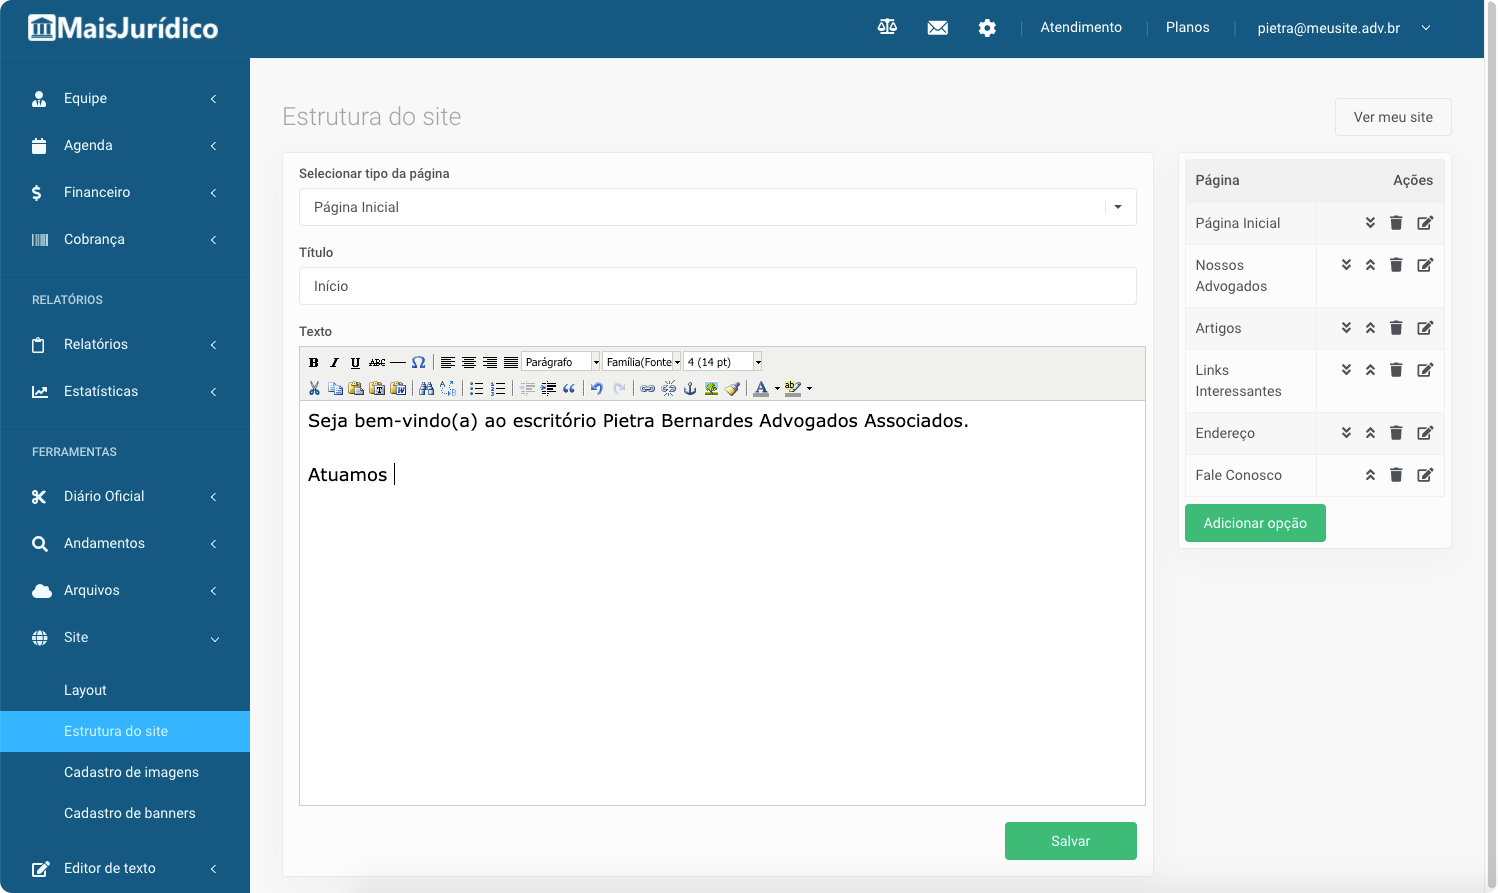Toggle underline formatting in the editor
This screenshot has height=893, width=1498.
pos(355,363)
